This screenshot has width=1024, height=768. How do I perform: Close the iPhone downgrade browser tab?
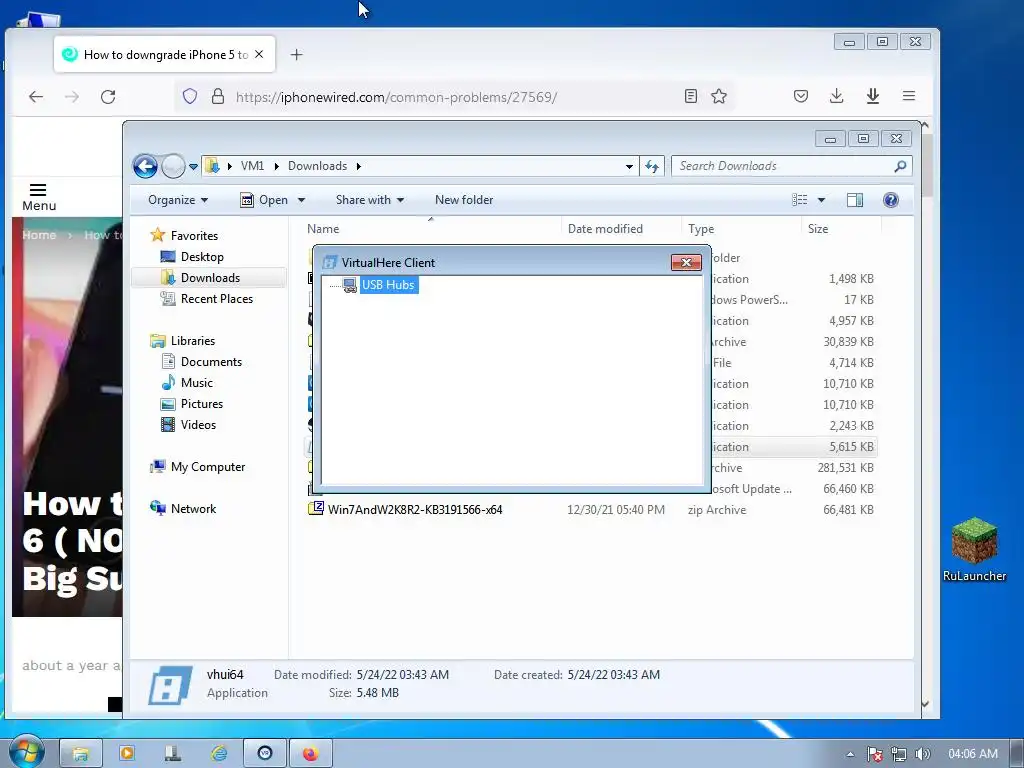[x=259, y=54]
